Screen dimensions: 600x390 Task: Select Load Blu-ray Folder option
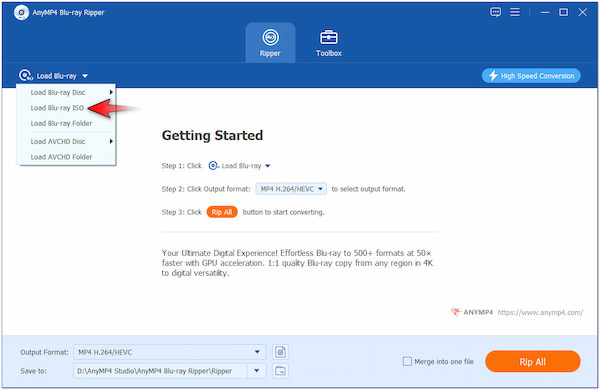(66, 123)
